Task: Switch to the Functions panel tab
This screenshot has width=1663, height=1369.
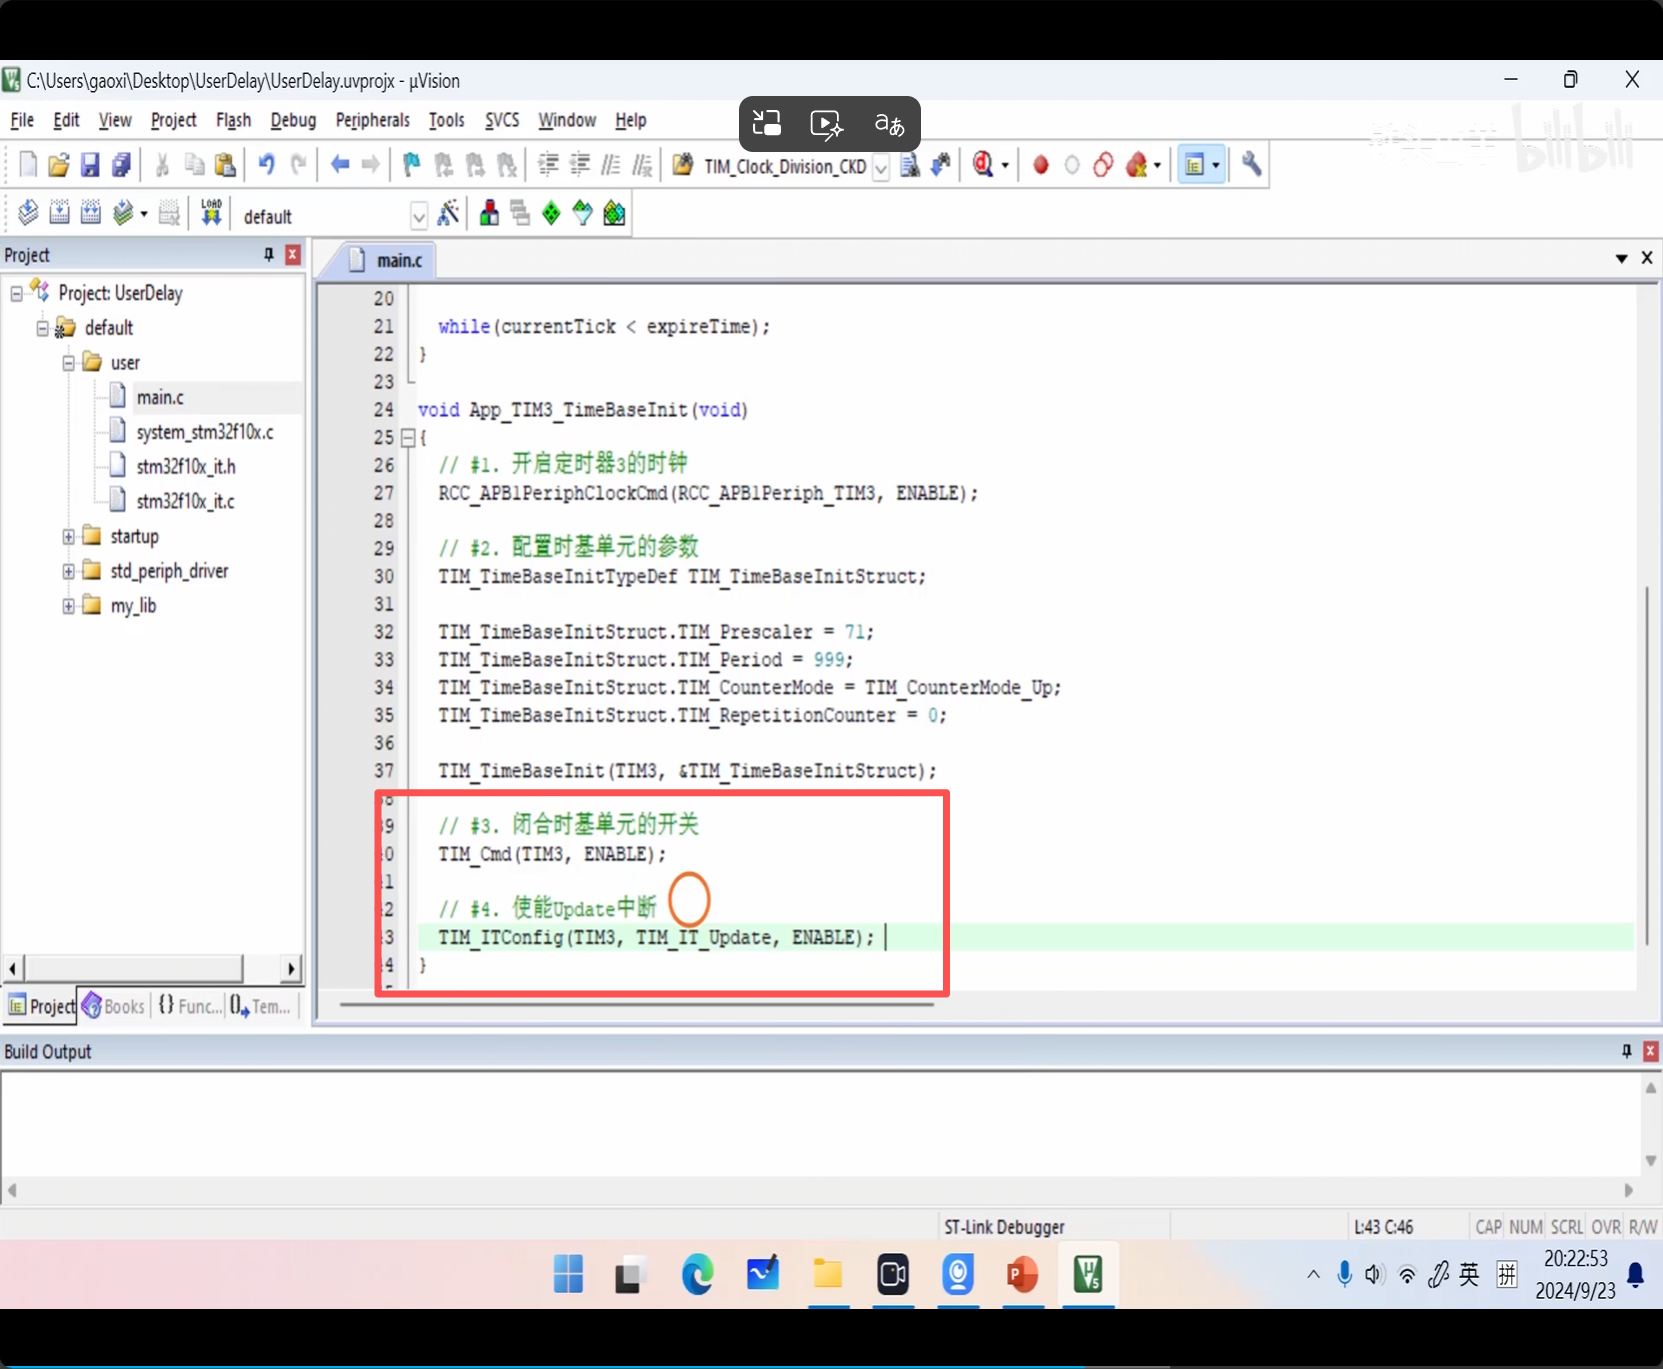Action: [x=189, y=1006]
